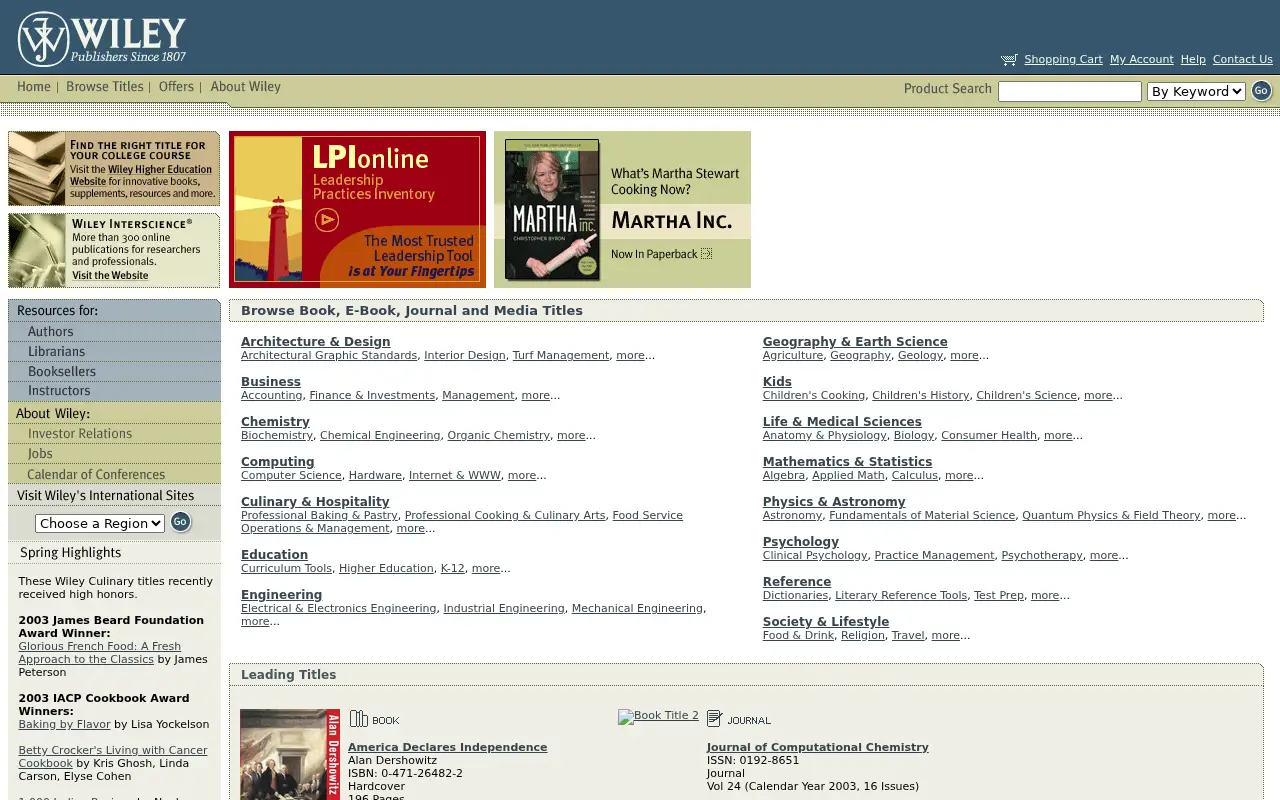
Task: Go to Home in navigation bar
Action: click(34, 87)
